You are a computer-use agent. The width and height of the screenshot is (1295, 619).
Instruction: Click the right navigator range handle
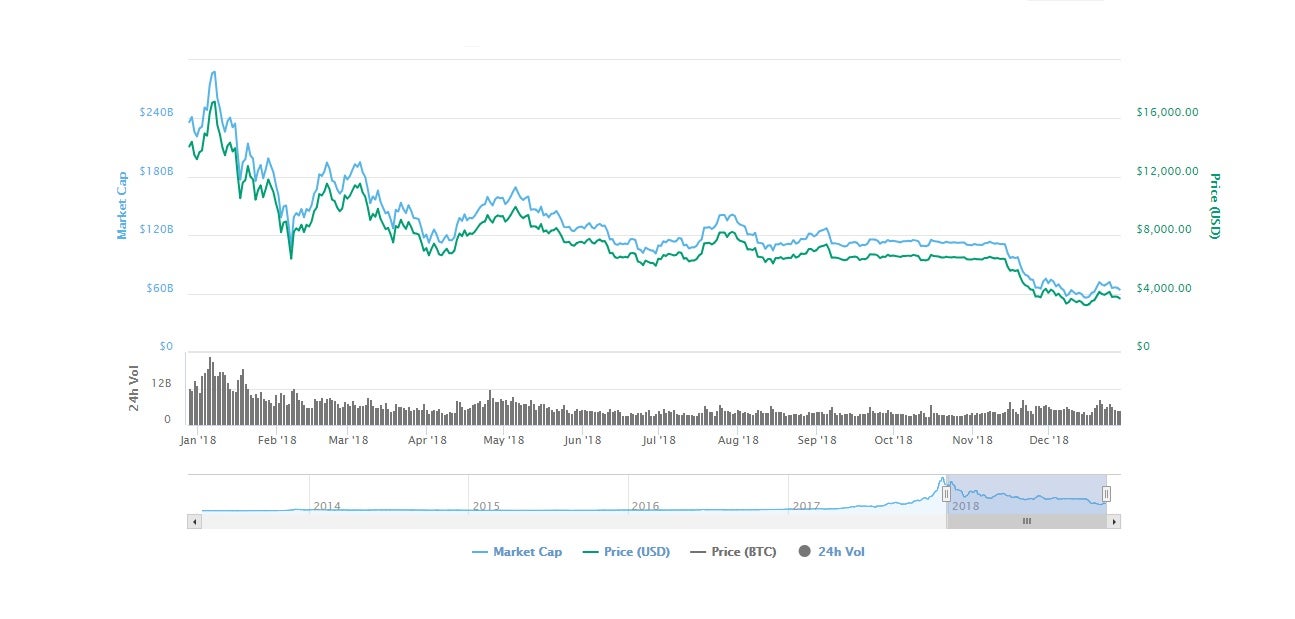click(x=1106, y=494)
